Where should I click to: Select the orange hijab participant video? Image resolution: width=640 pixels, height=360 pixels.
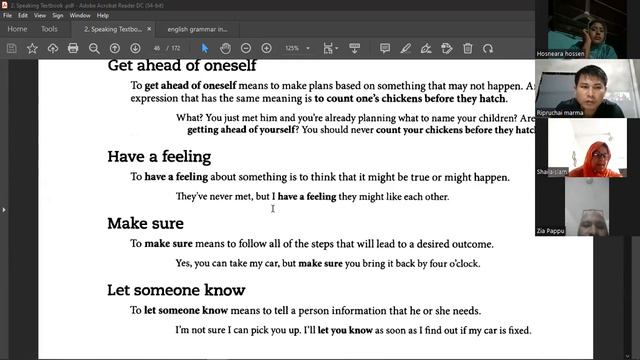(587, 147)
